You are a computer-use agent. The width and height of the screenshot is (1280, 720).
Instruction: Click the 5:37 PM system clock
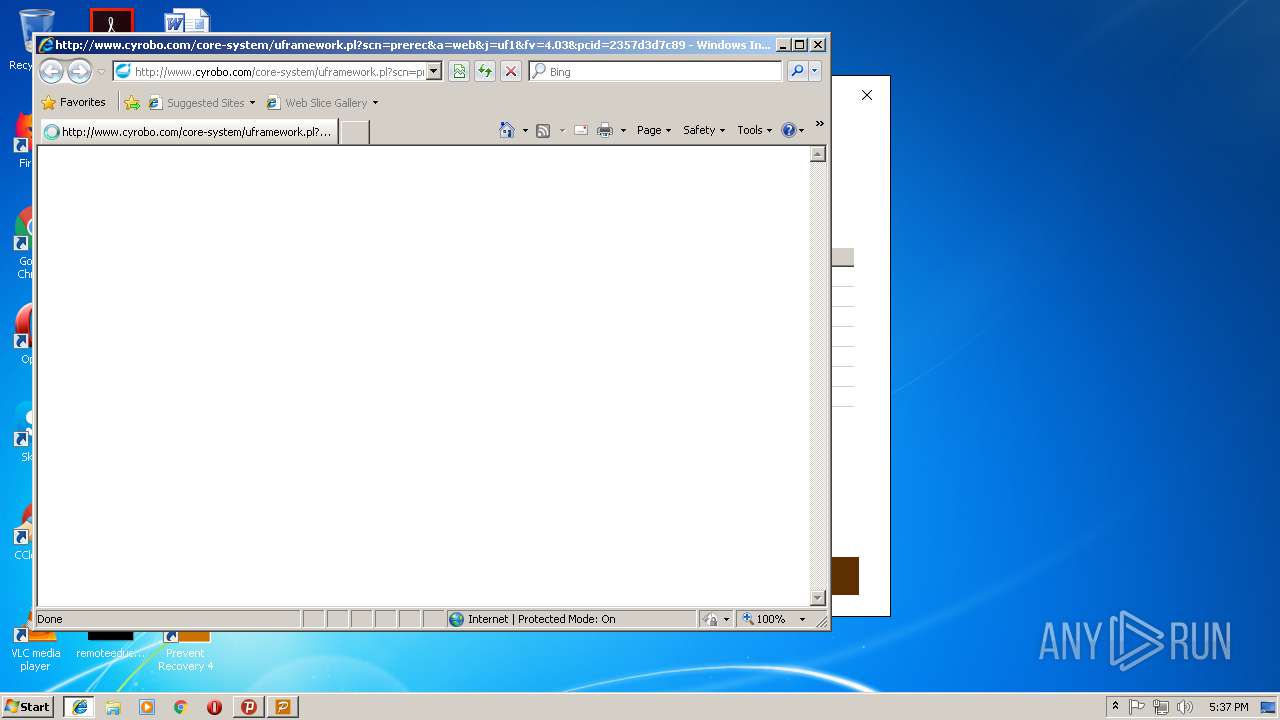point(1228,707)
